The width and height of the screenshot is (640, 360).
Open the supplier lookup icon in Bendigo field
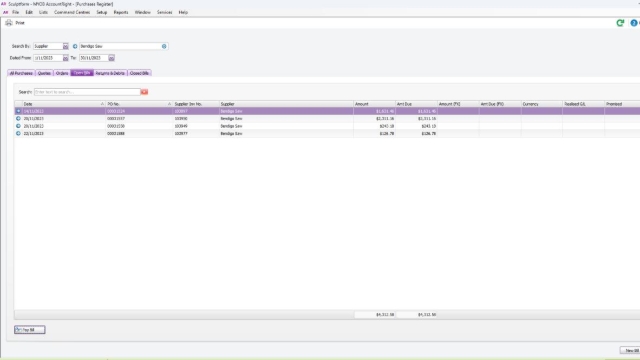164,46
